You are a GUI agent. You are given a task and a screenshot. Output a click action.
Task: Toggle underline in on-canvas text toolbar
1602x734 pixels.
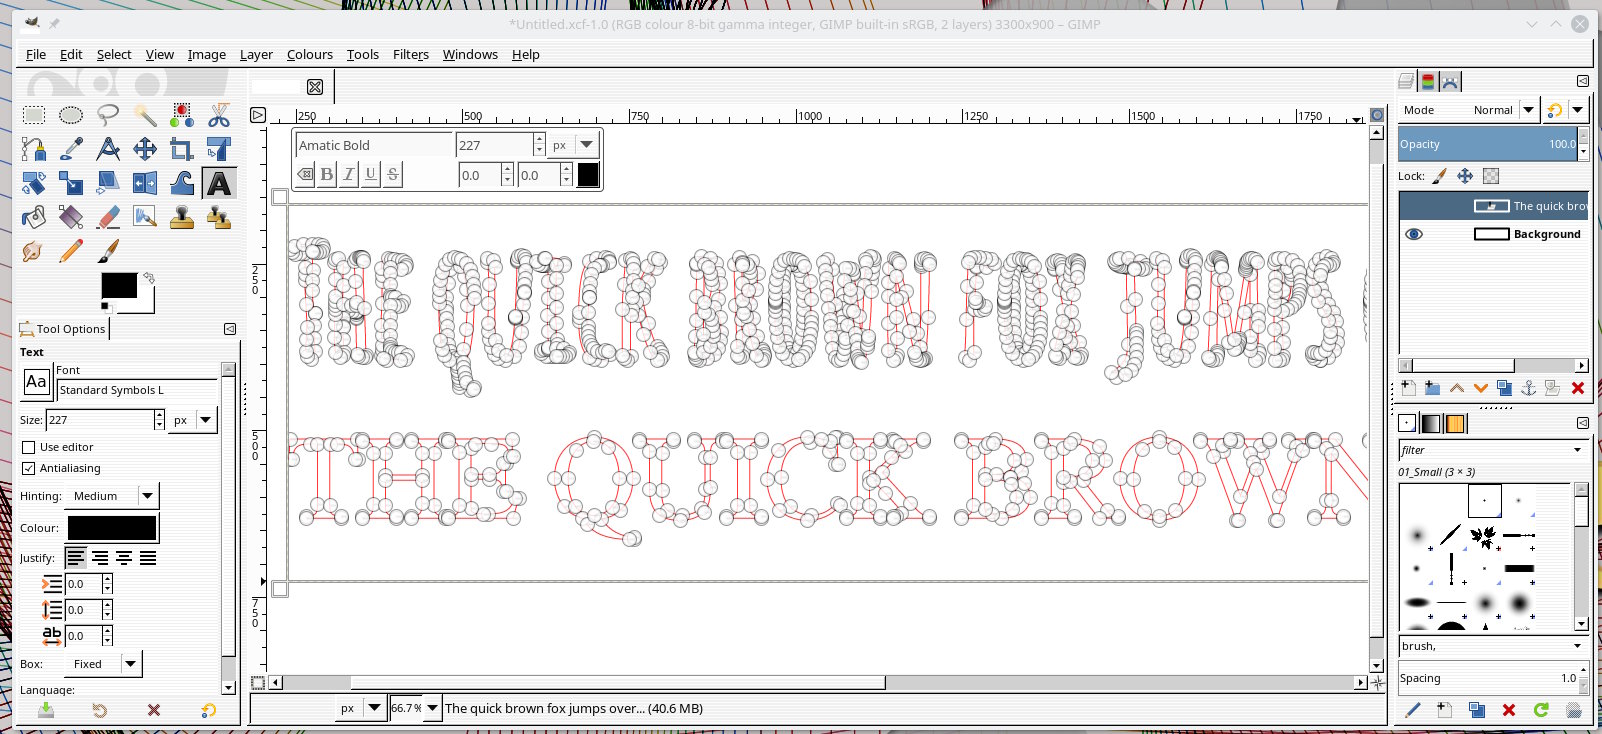coord(371,174)
